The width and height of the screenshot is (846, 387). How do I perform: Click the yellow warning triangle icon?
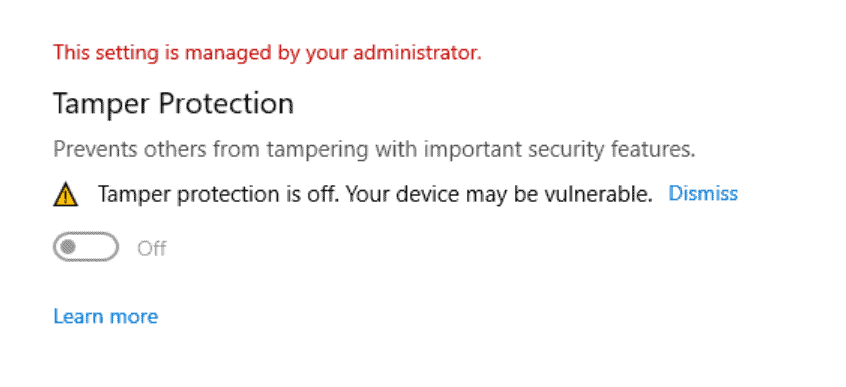(x=66, y=194)
